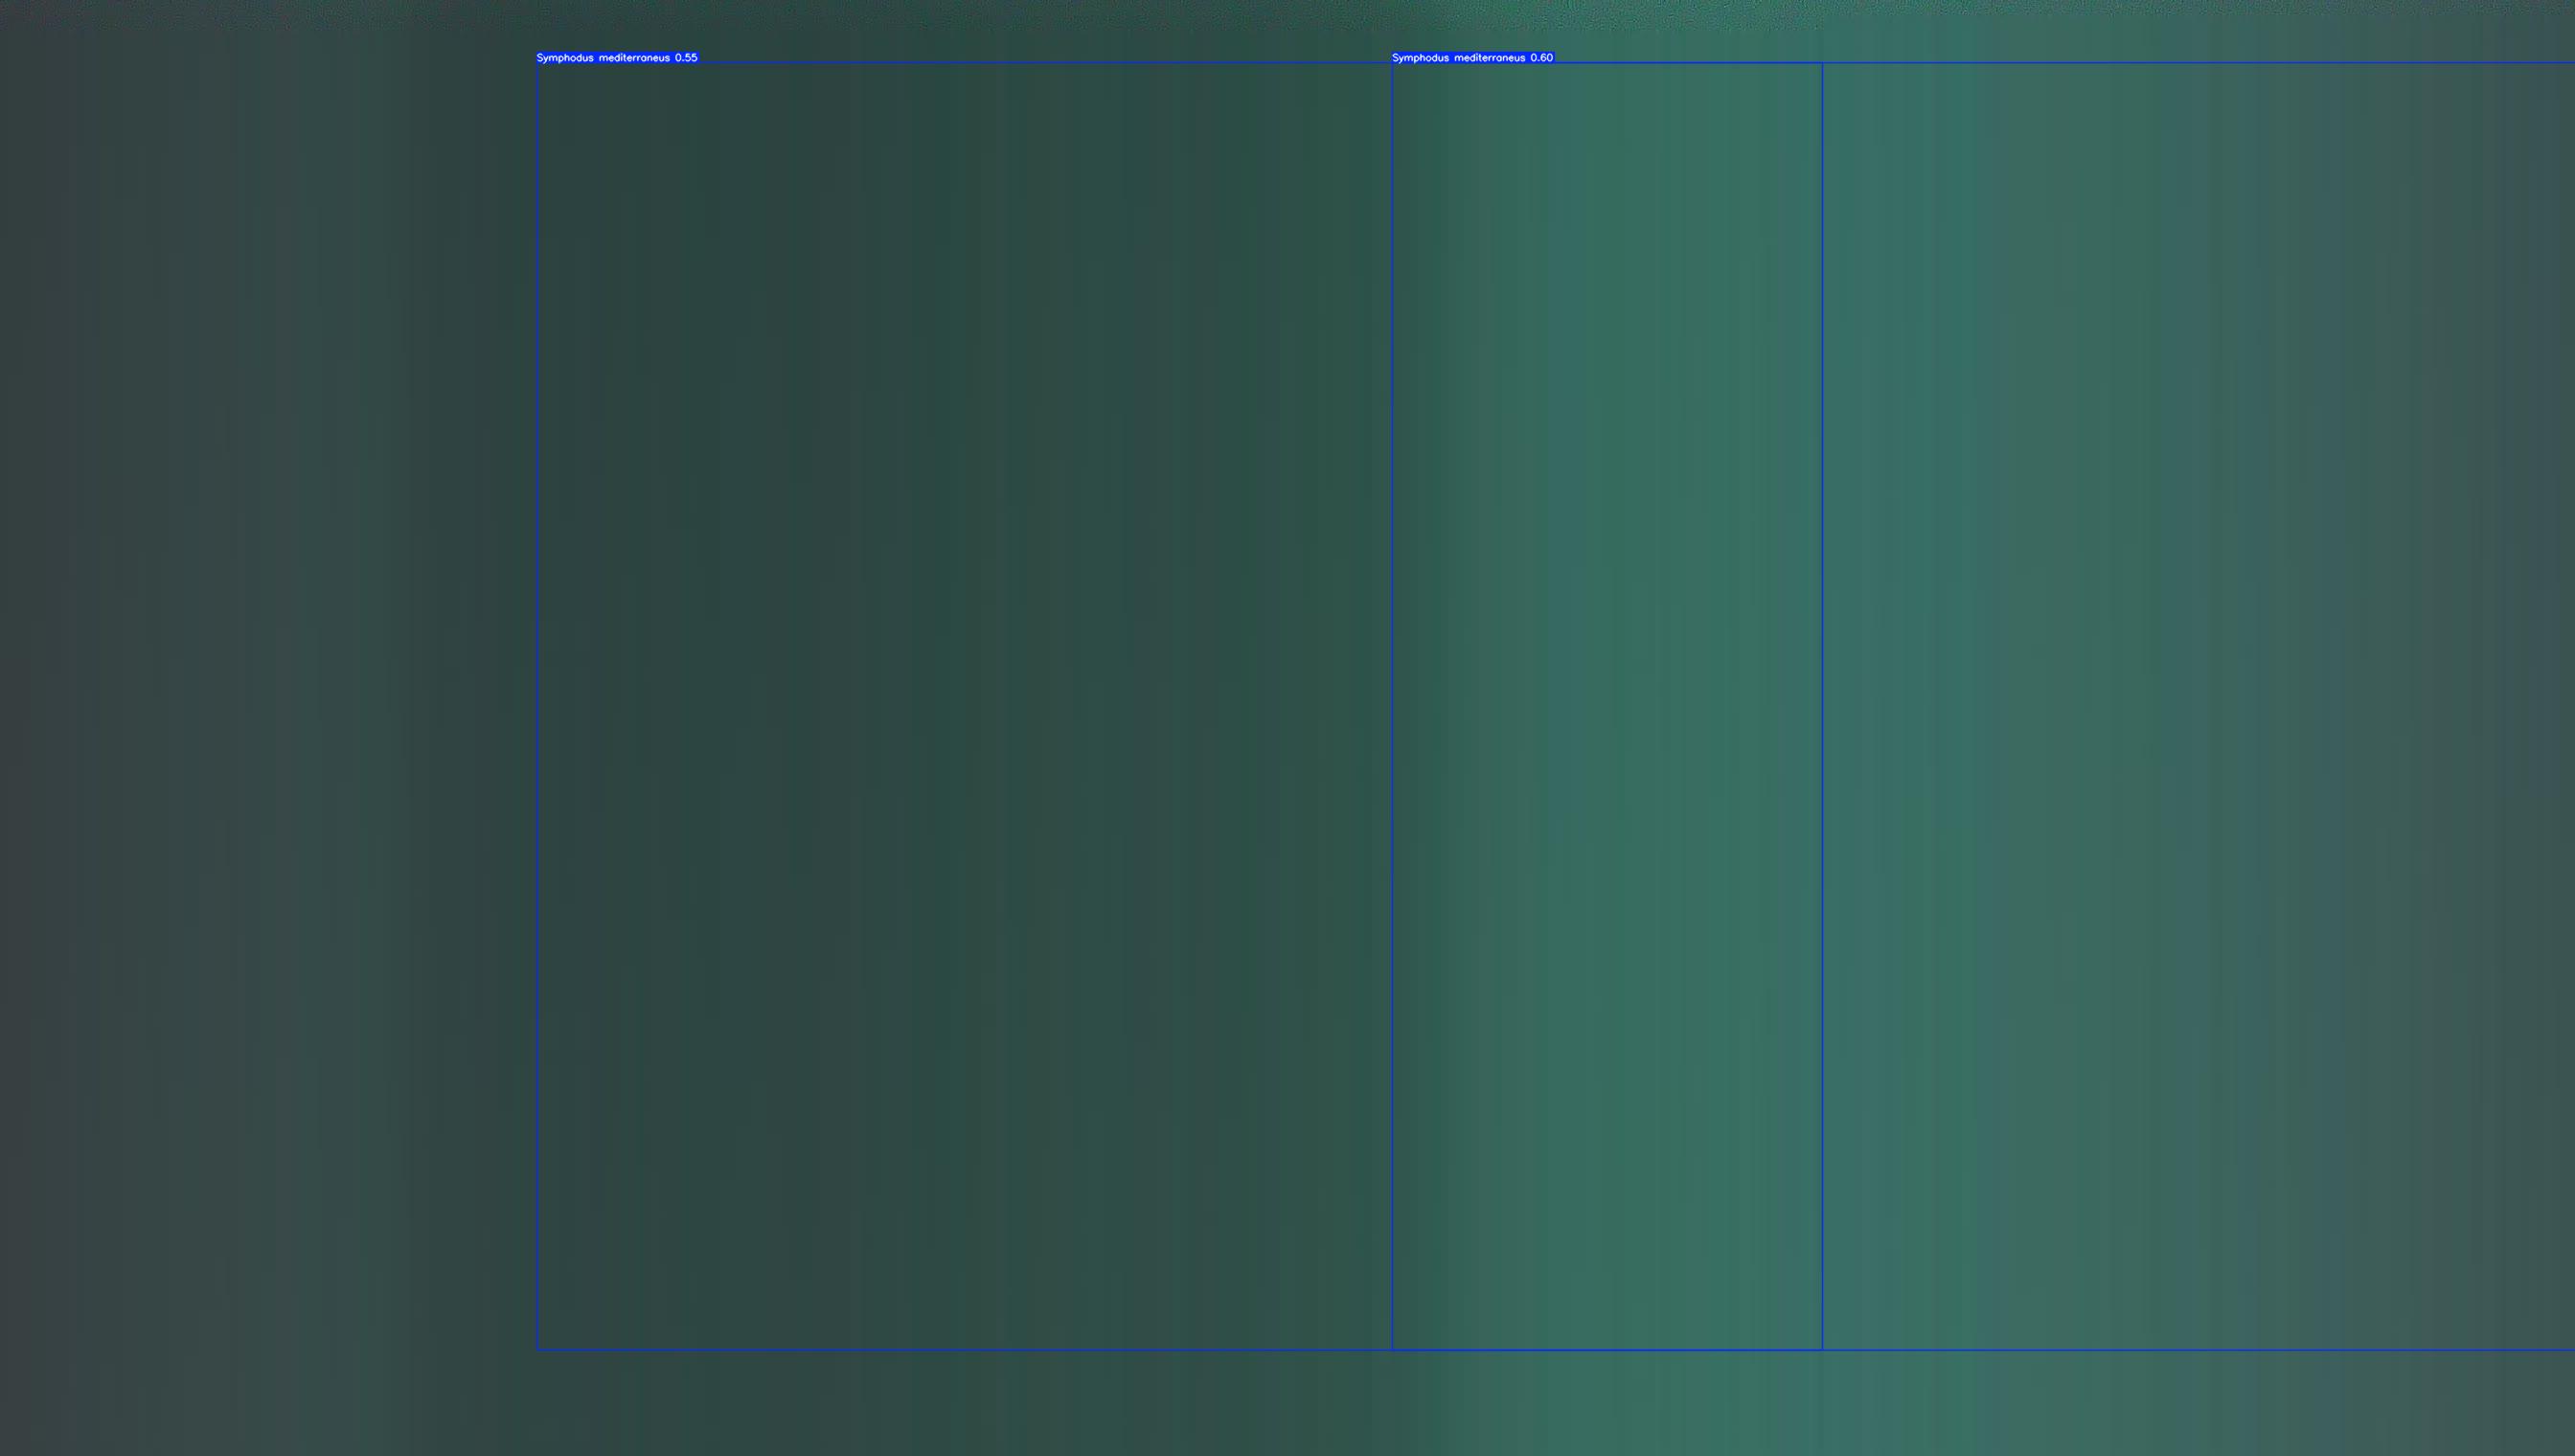Click the 0.55 confidence score text
2575x1456 pixels.
coord(686,58)
